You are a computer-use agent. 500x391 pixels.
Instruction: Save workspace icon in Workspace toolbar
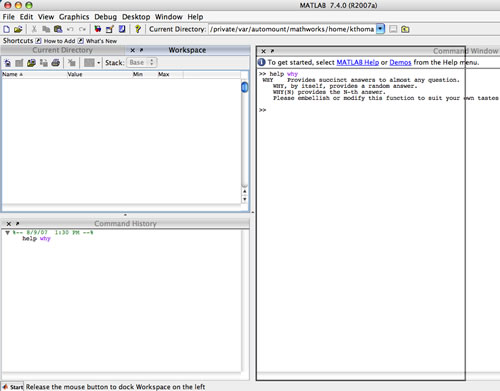tap(44, 63)
